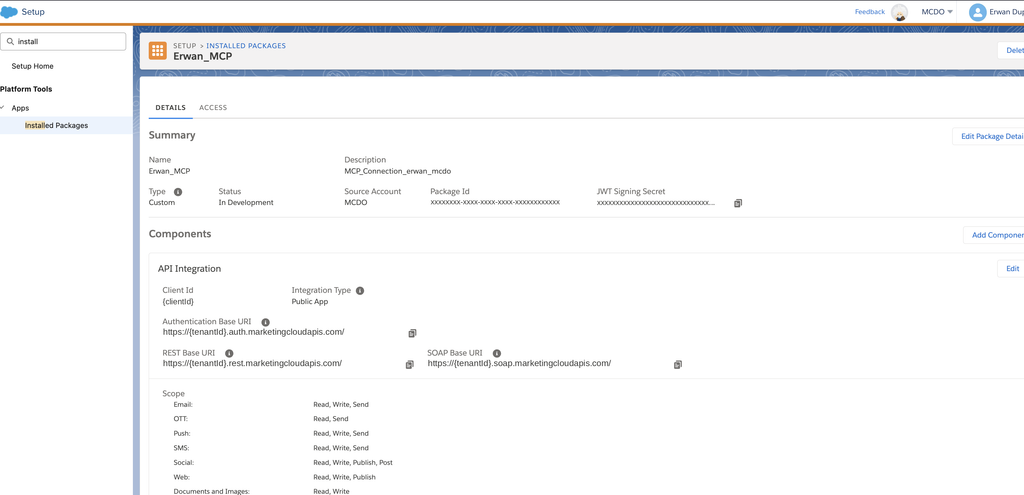Click the Setup breadcrumb

pyautogui.click(x=185, y=46)
